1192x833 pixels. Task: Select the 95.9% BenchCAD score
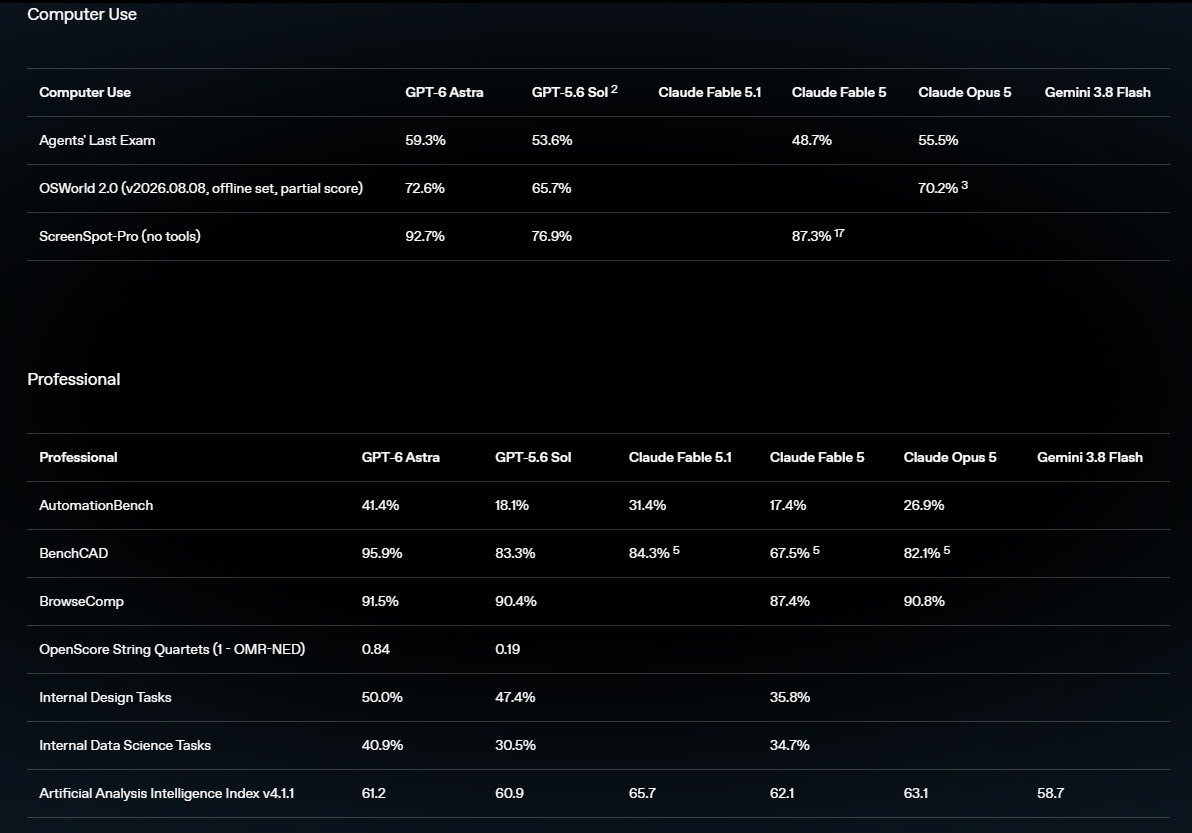click(382, 553)
